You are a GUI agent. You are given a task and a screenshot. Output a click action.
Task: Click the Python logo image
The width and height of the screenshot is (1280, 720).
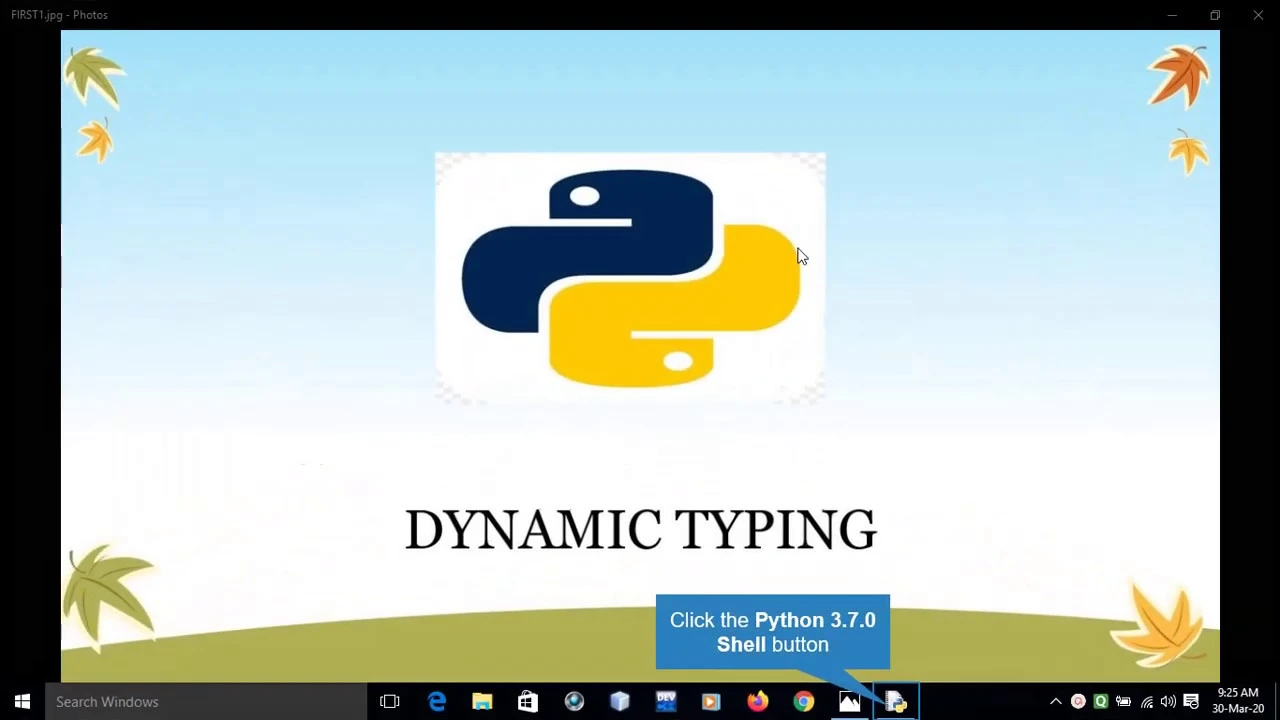pos(630,278)
